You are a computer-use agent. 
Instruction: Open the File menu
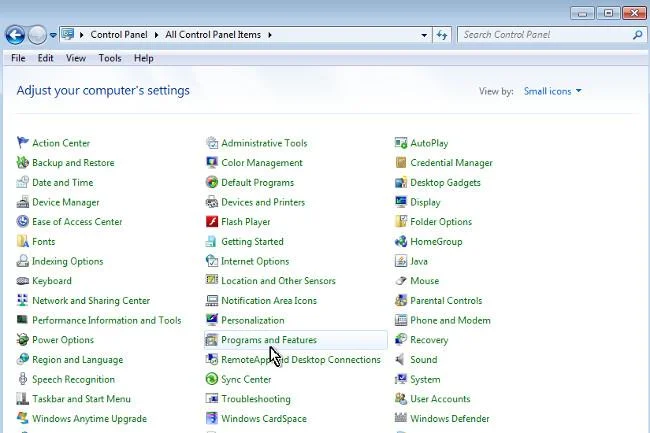18,58
